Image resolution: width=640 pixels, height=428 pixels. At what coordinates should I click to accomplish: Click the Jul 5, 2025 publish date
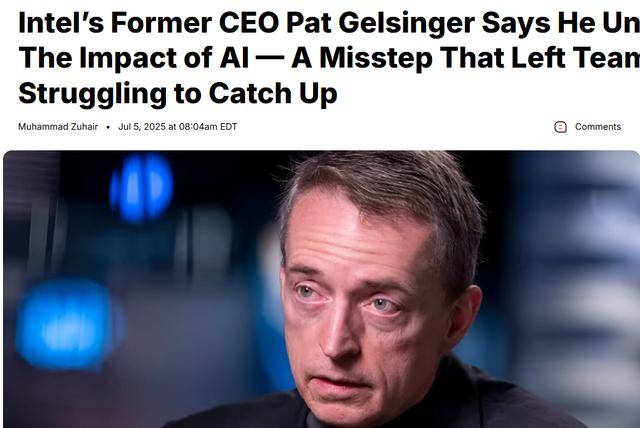click(142, 127)
